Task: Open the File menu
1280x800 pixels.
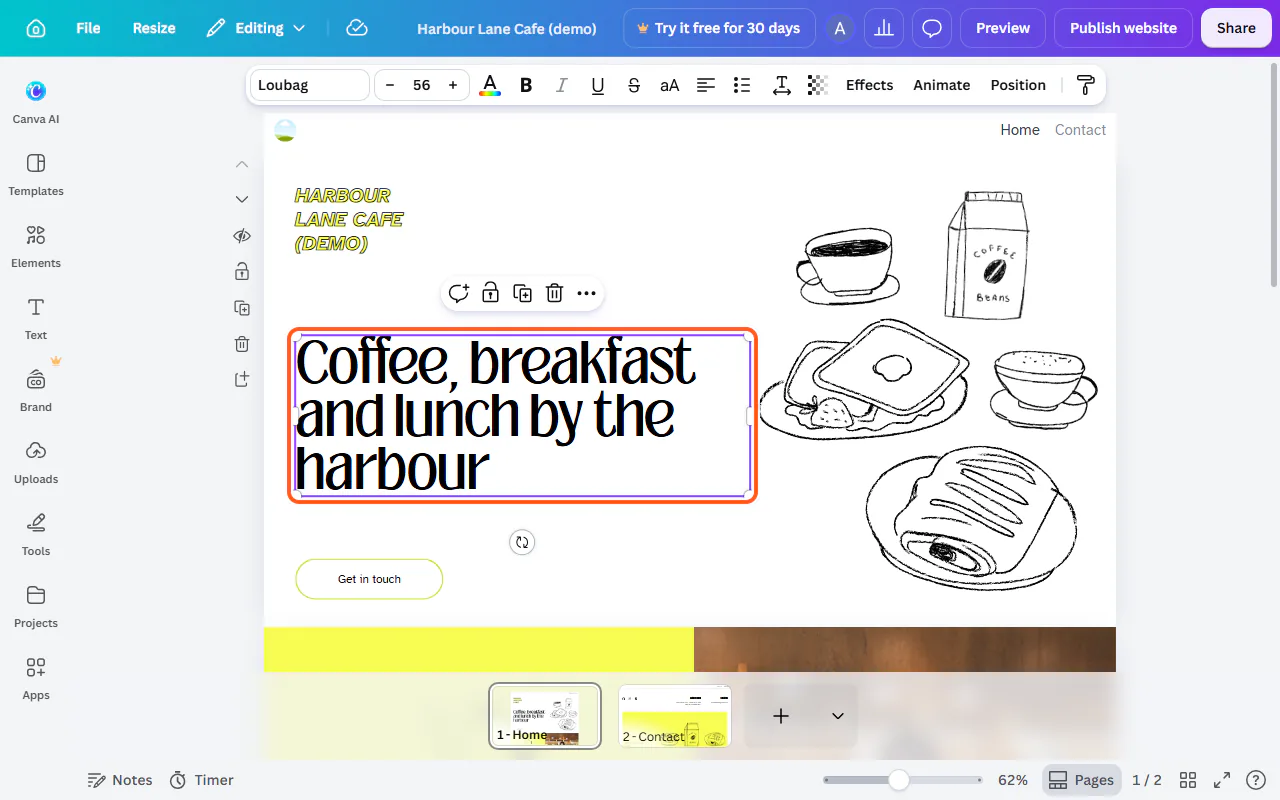Action: click(88, 28)
